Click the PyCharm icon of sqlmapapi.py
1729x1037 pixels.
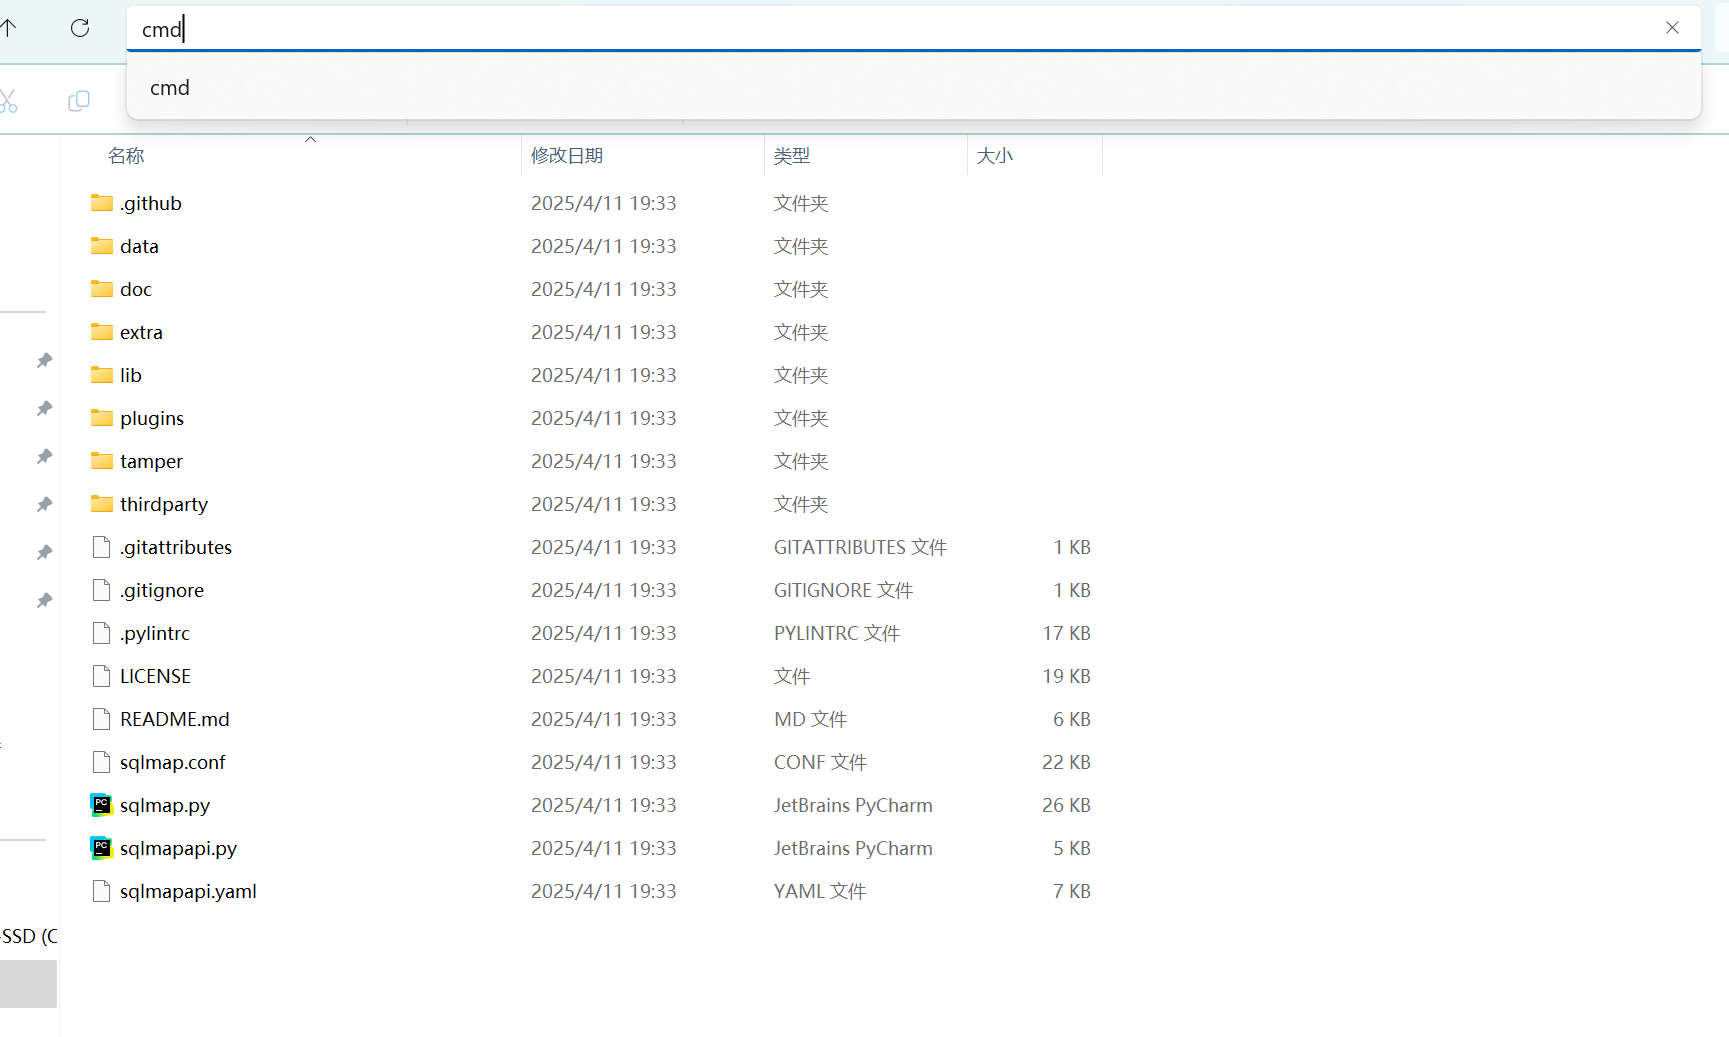pyautogui.click(x=101, y=848)
